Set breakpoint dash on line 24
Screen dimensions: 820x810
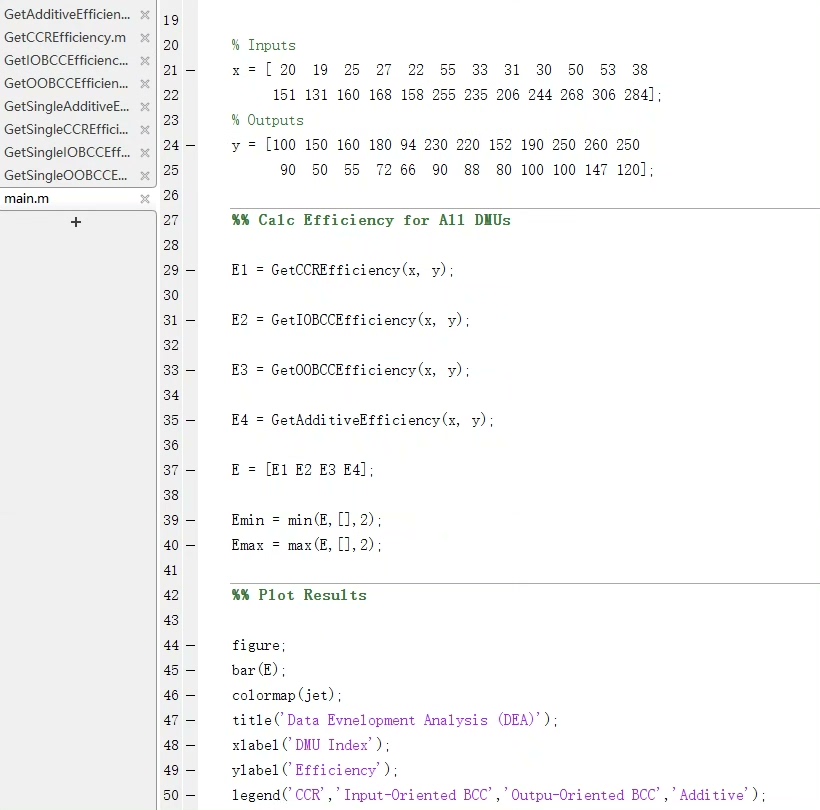190,145
